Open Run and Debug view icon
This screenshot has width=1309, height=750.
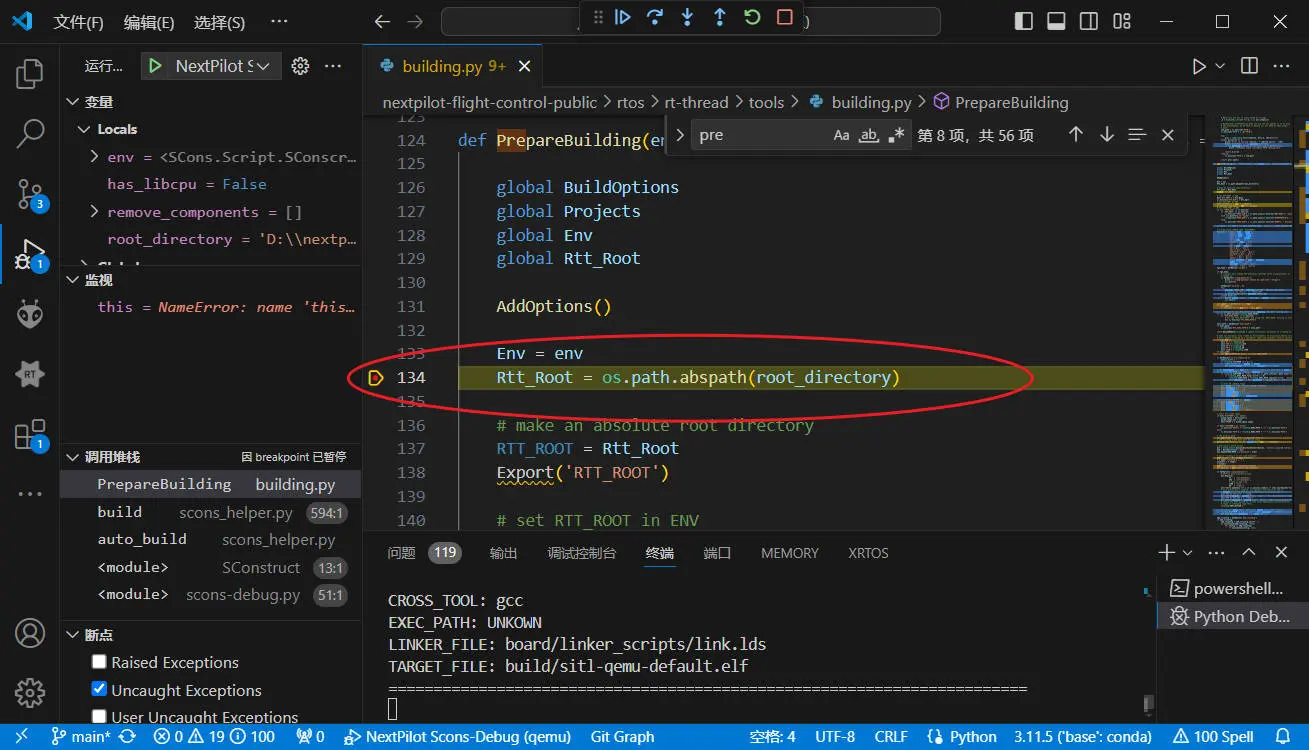[x=30, y=254]
